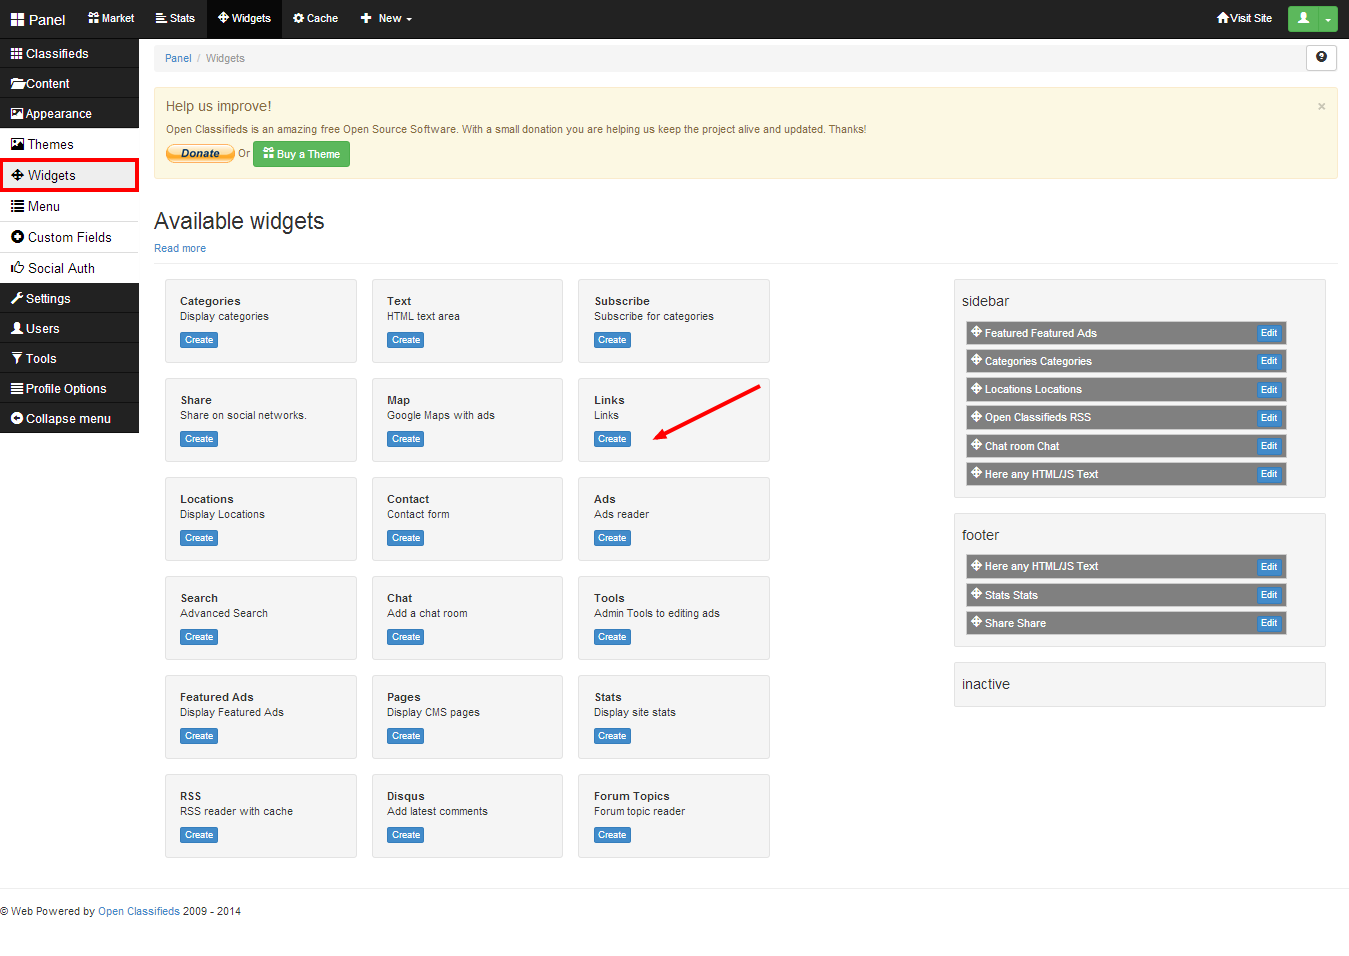Create a Links widget

coord(612,439)
